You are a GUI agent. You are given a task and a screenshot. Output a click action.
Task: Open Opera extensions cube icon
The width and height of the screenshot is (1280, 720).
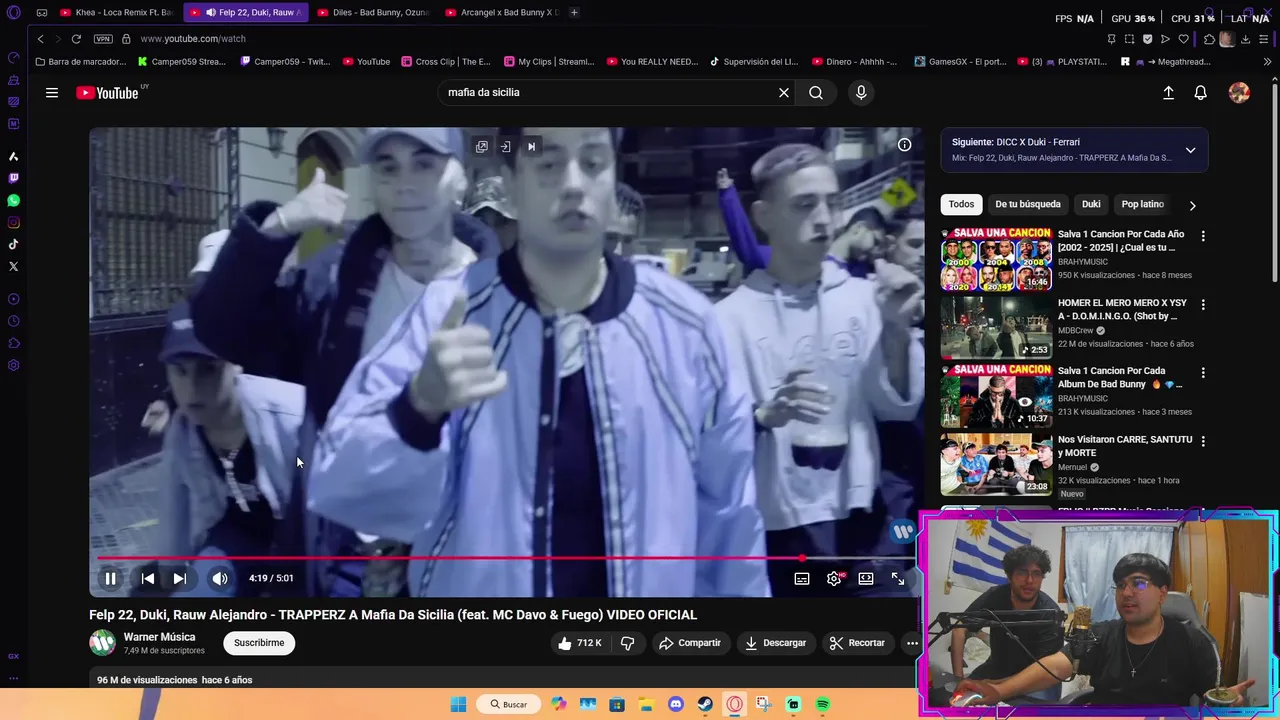[x=1209, y=39]
